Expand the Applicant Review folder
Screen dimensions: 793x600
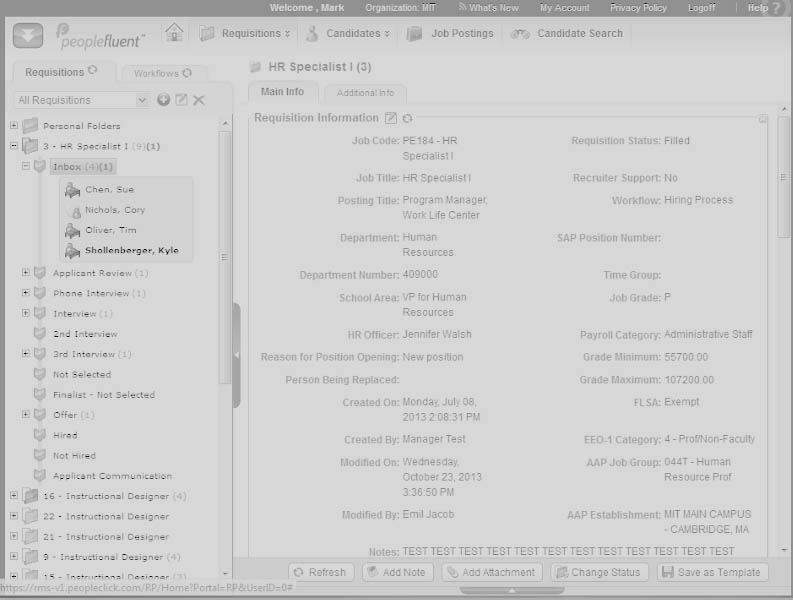pyautogui.click(x=26, y=273)
